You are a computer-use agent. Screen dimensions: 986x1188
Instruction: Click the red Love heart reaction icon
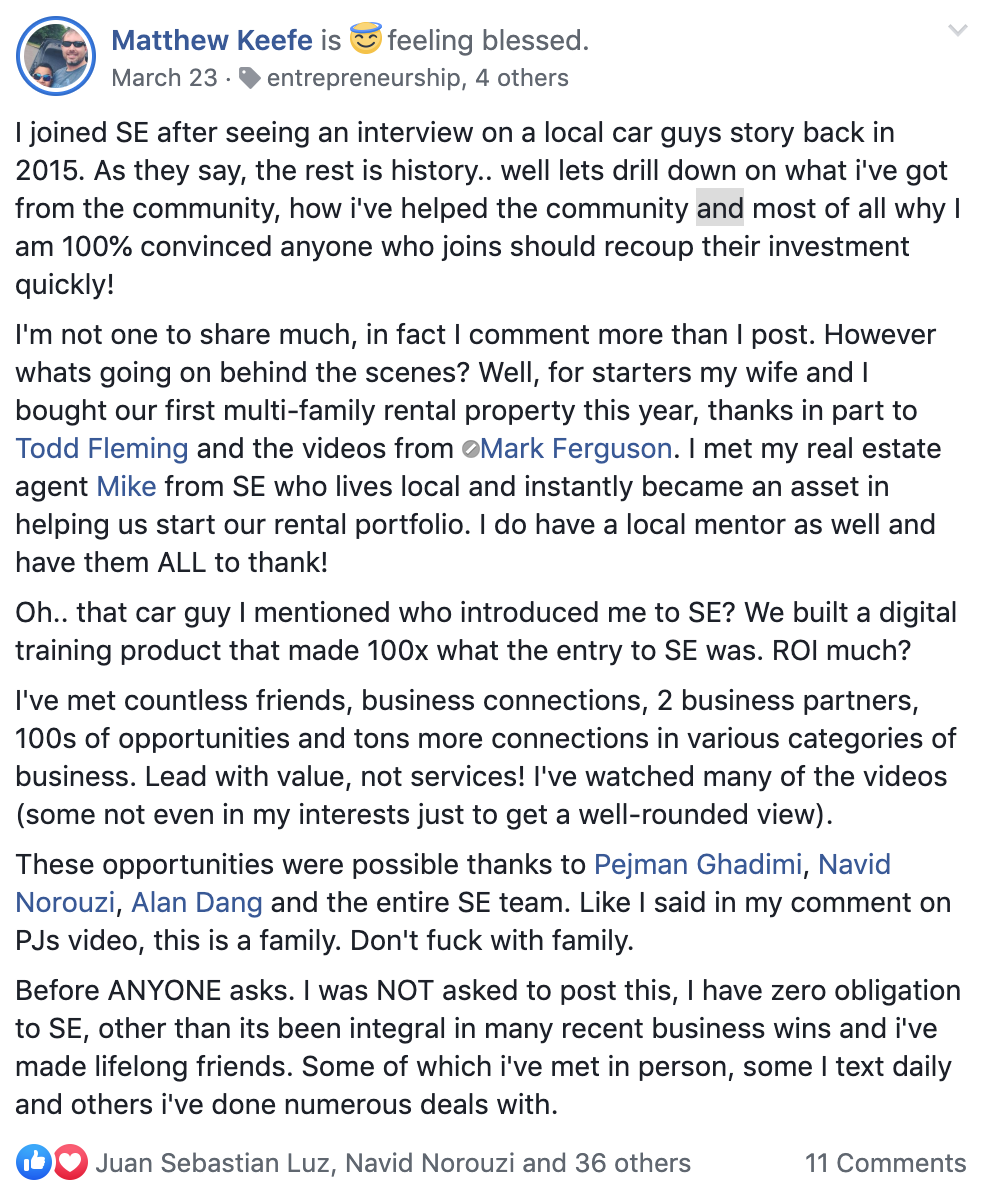click(x=70, y=1161)
